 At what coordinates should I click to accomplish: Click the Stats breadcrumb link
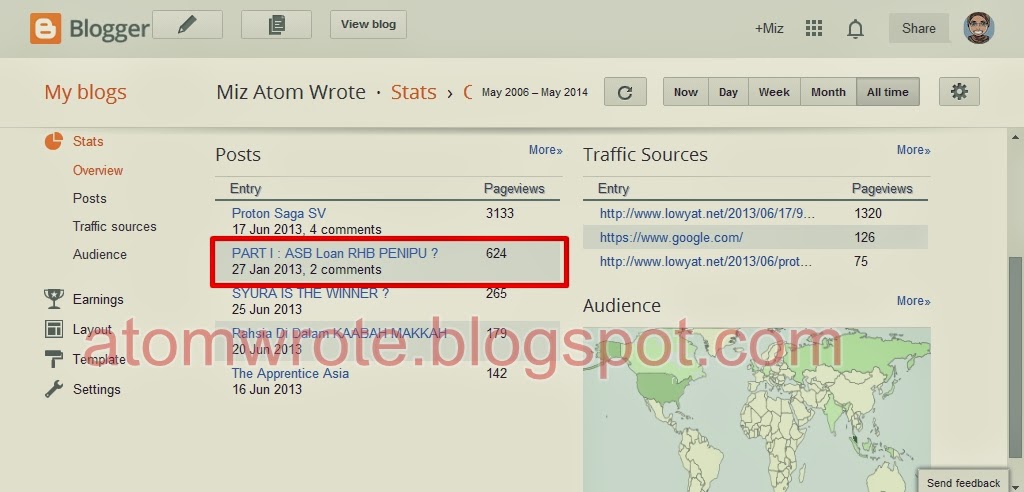click(413, 92)
